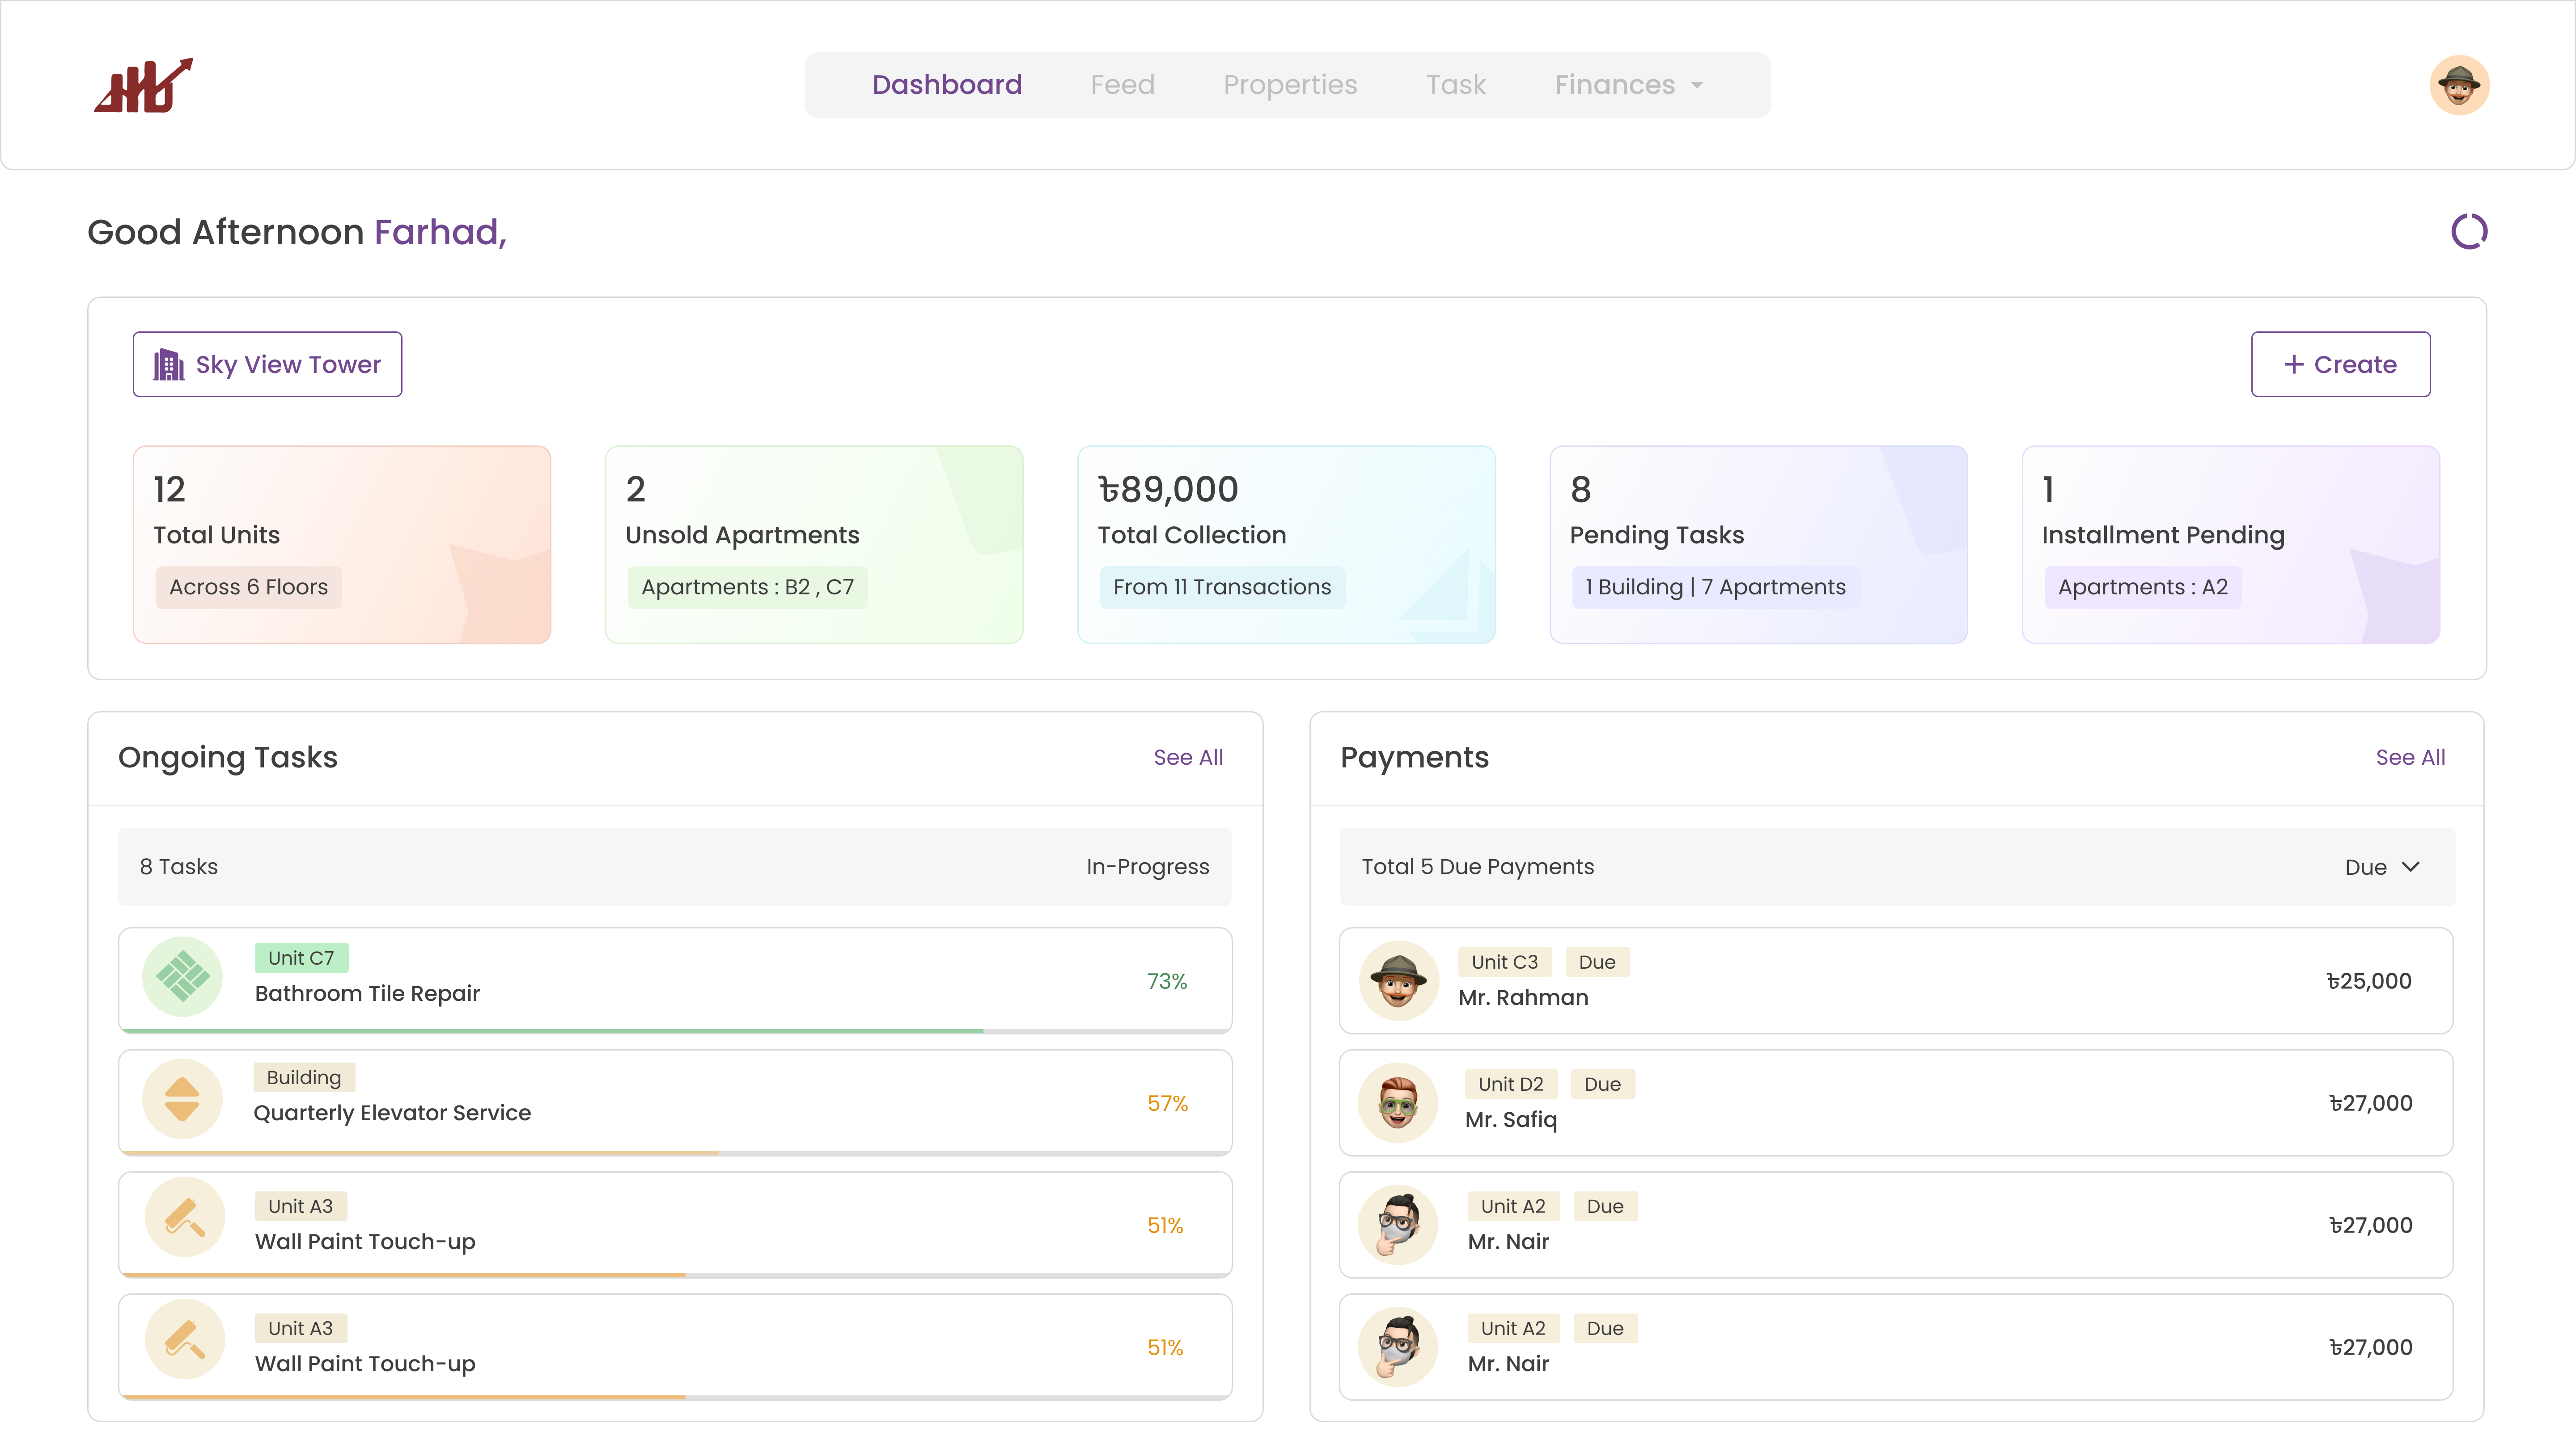2576x1449 pixels.
Task: Click the Quarterly Elevator Service progress bar
Action: point(675,1153)
